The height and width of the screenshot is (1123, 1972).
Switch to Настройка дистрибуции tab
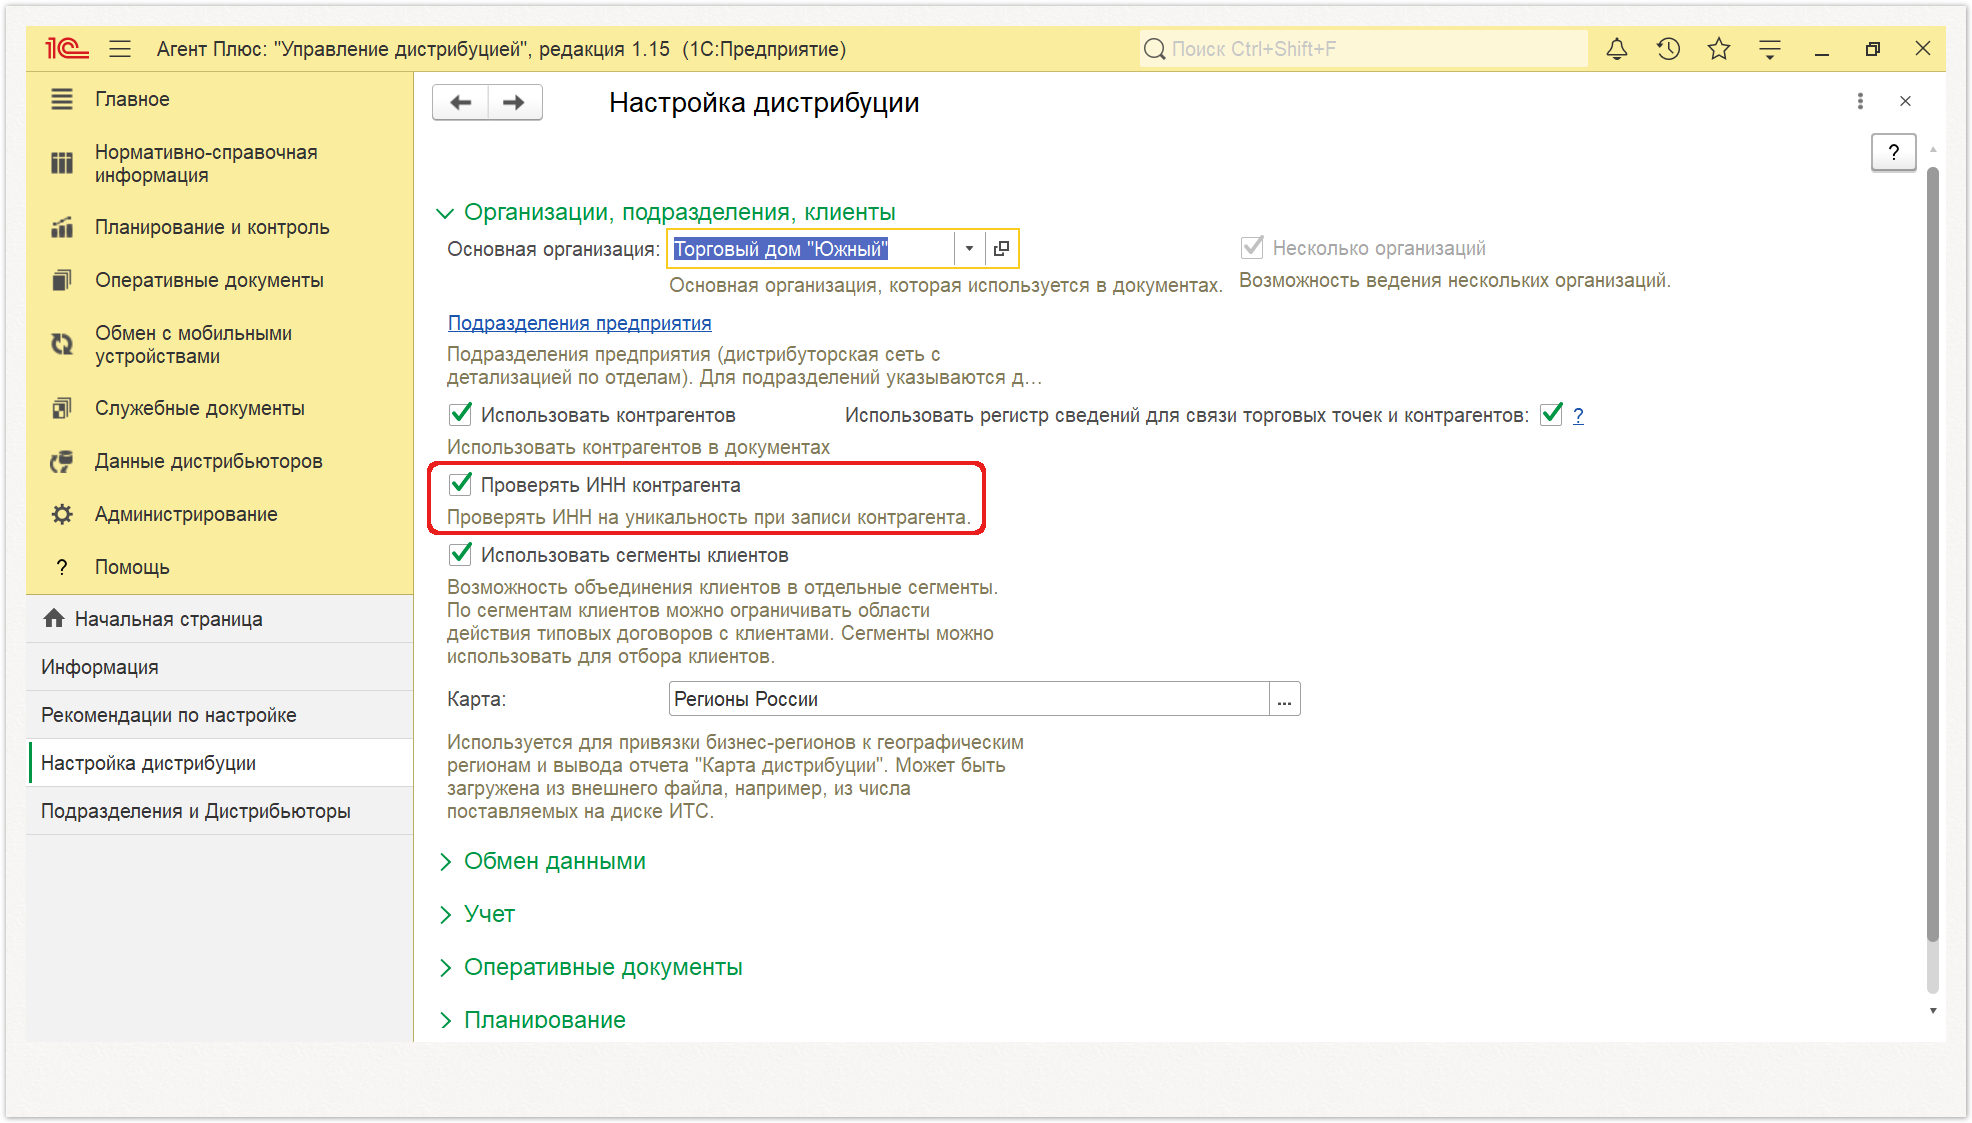click(x=220, y=763)
